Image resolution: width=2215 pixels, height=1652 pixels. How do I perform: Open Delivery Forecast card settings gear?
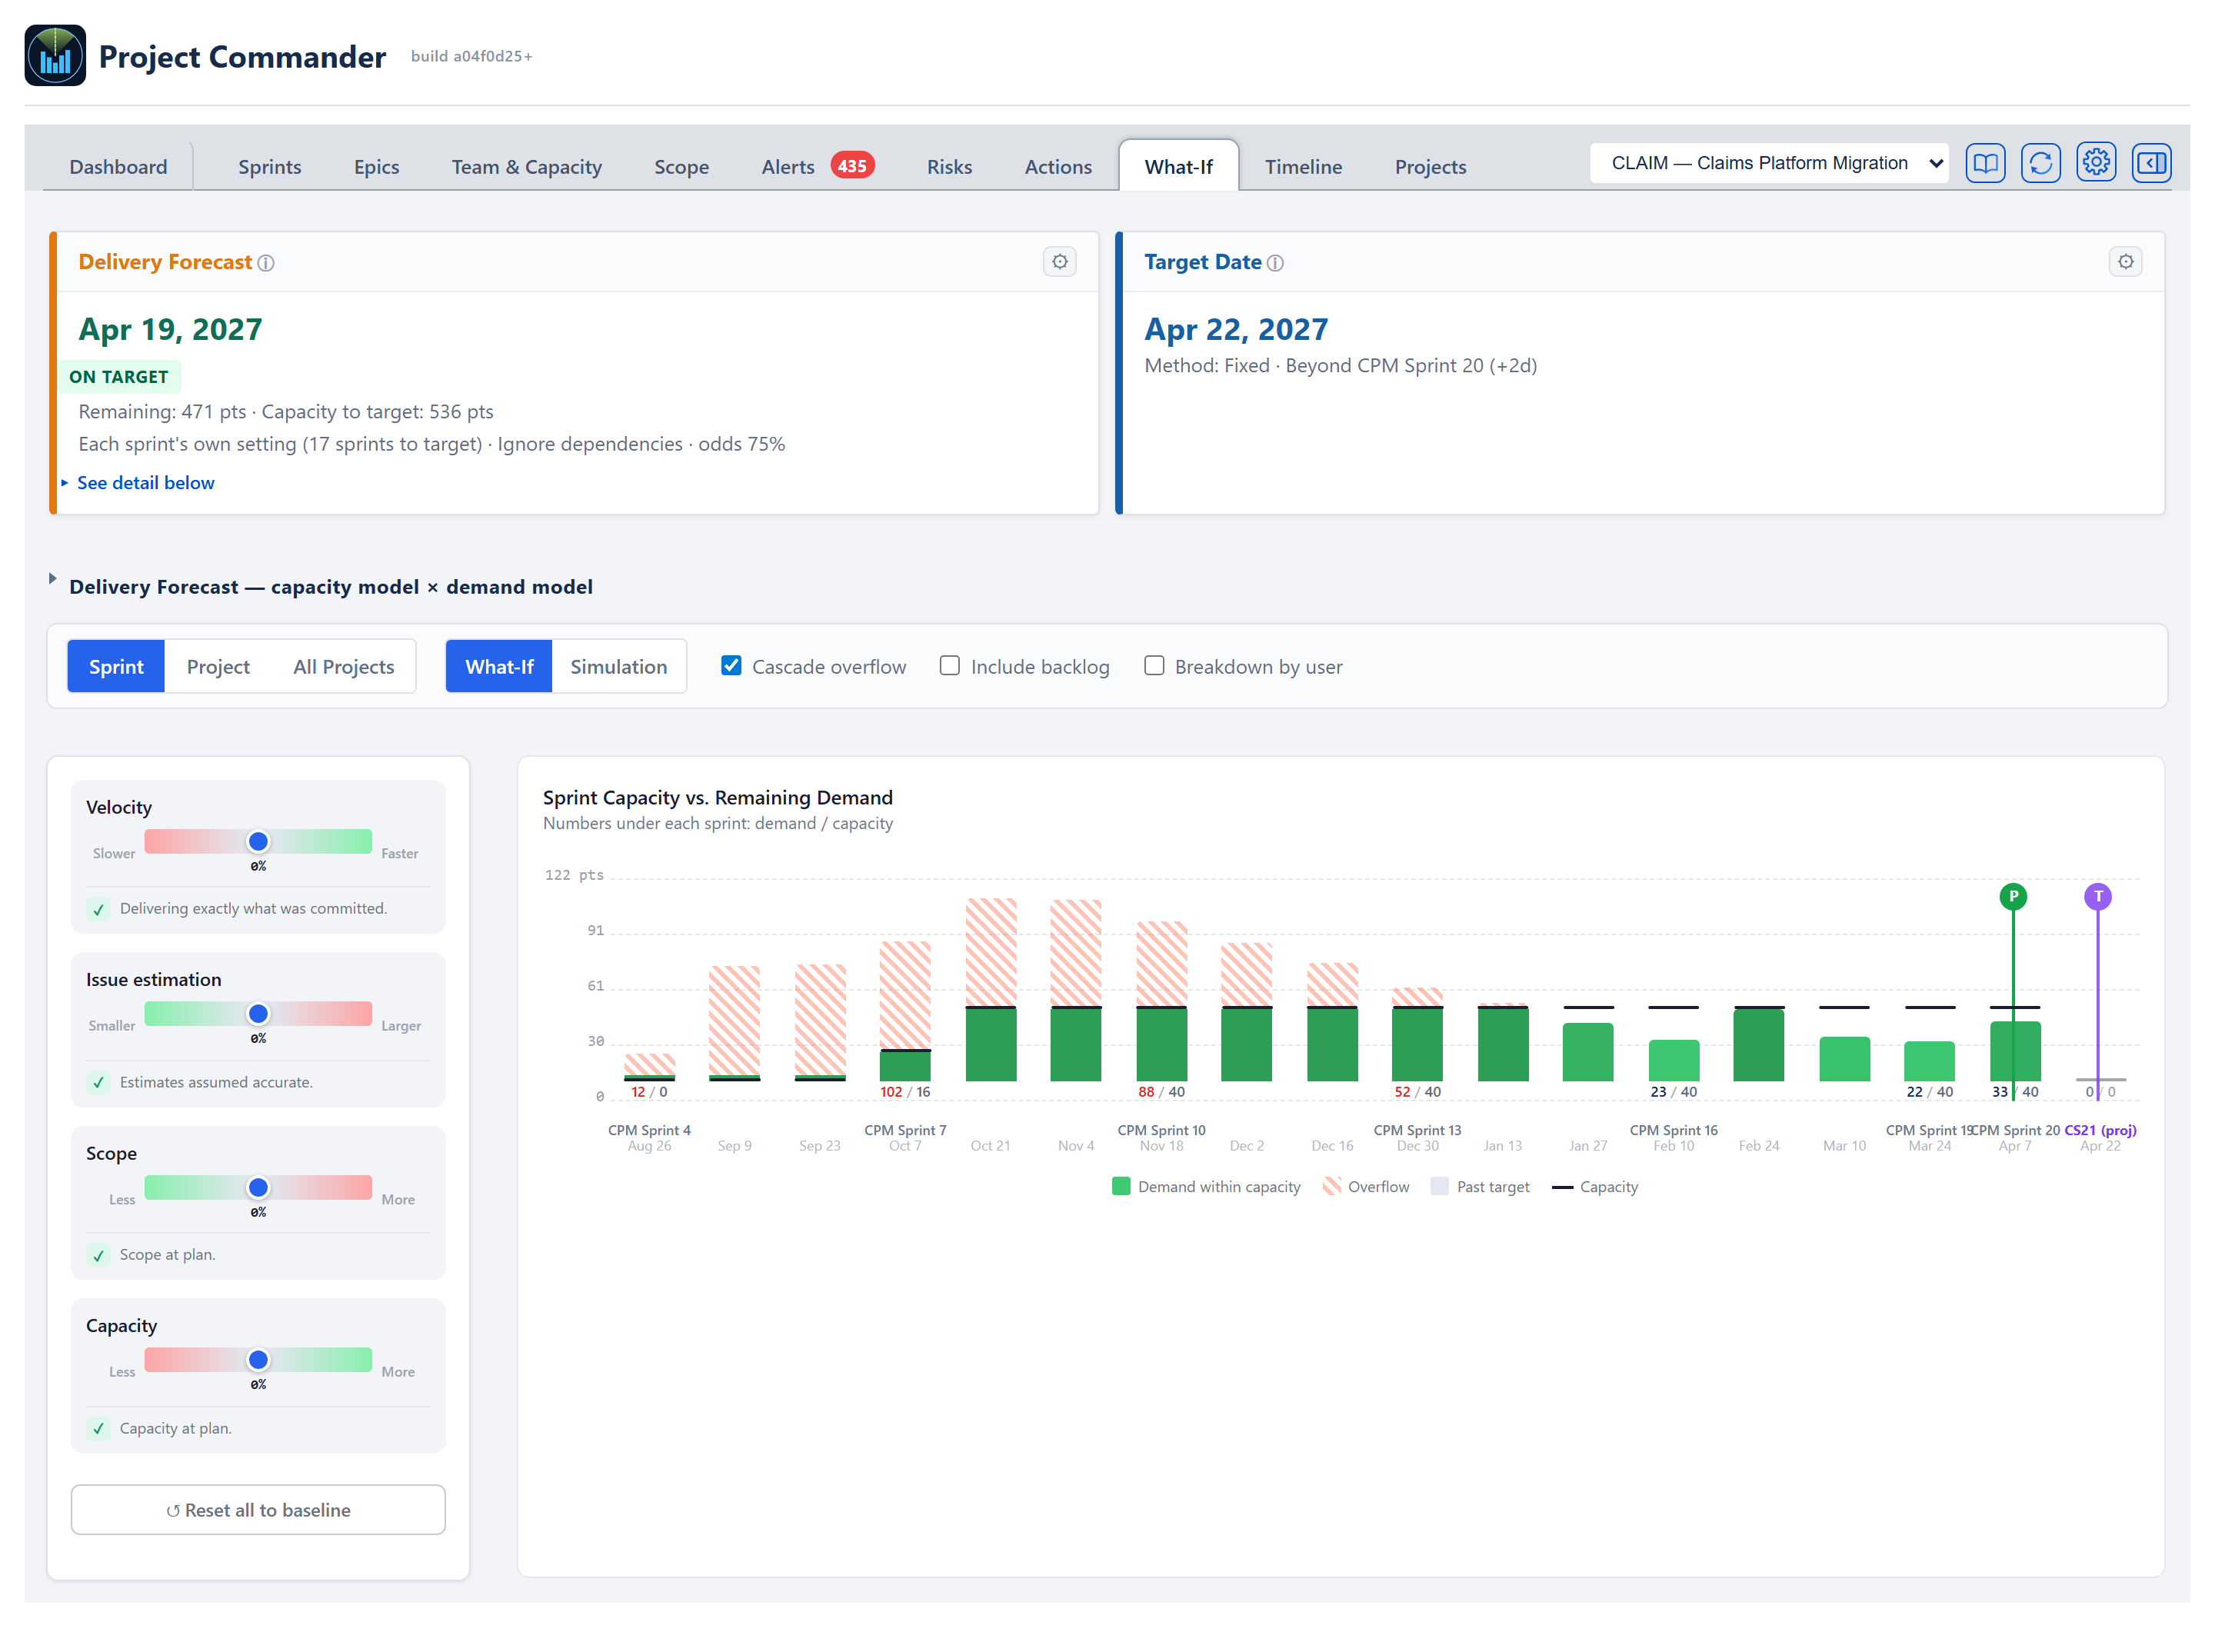(x=1060, y=262)
